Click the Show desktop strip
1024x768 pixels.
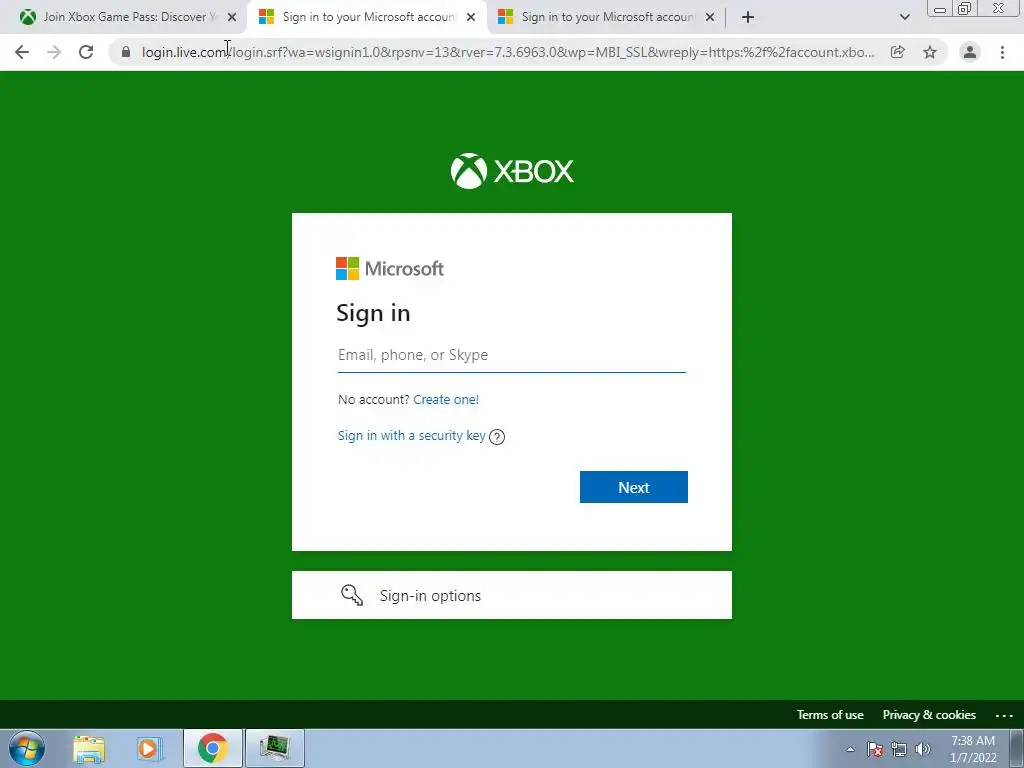[x=1016, y=748]
